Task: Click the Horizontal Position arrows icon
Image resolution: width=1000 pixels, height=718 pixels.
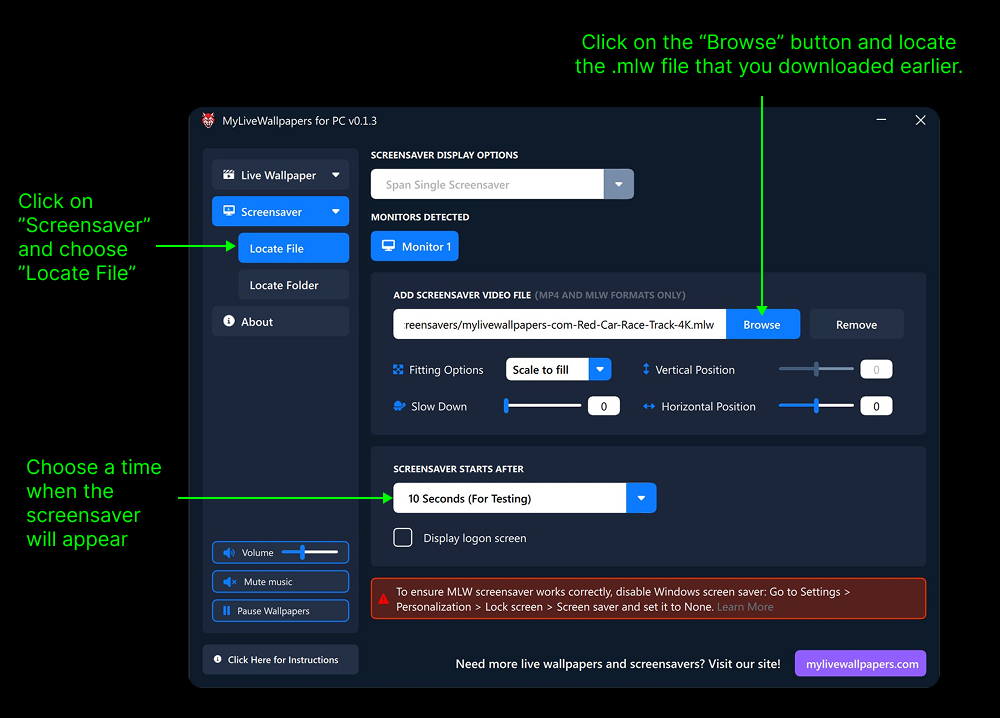Action: 648,407
